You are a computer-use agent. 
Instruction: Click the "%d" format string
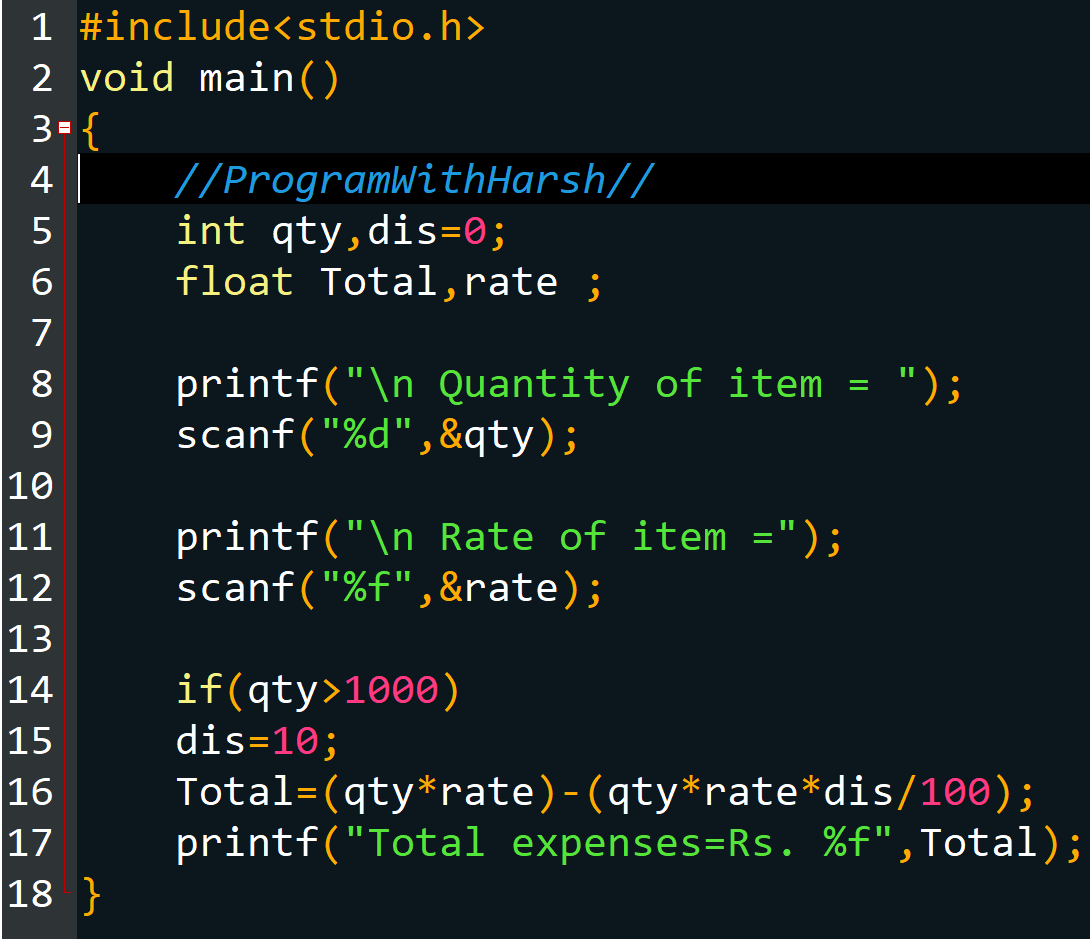pyautogui.click(x=367, y=435)
